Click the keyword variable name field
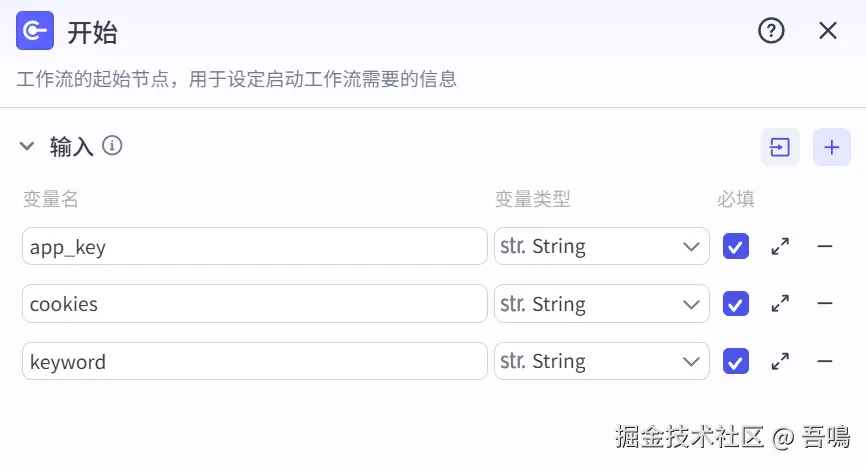The width and height of the screenshot is (866, 466). [x=254, y=362]
